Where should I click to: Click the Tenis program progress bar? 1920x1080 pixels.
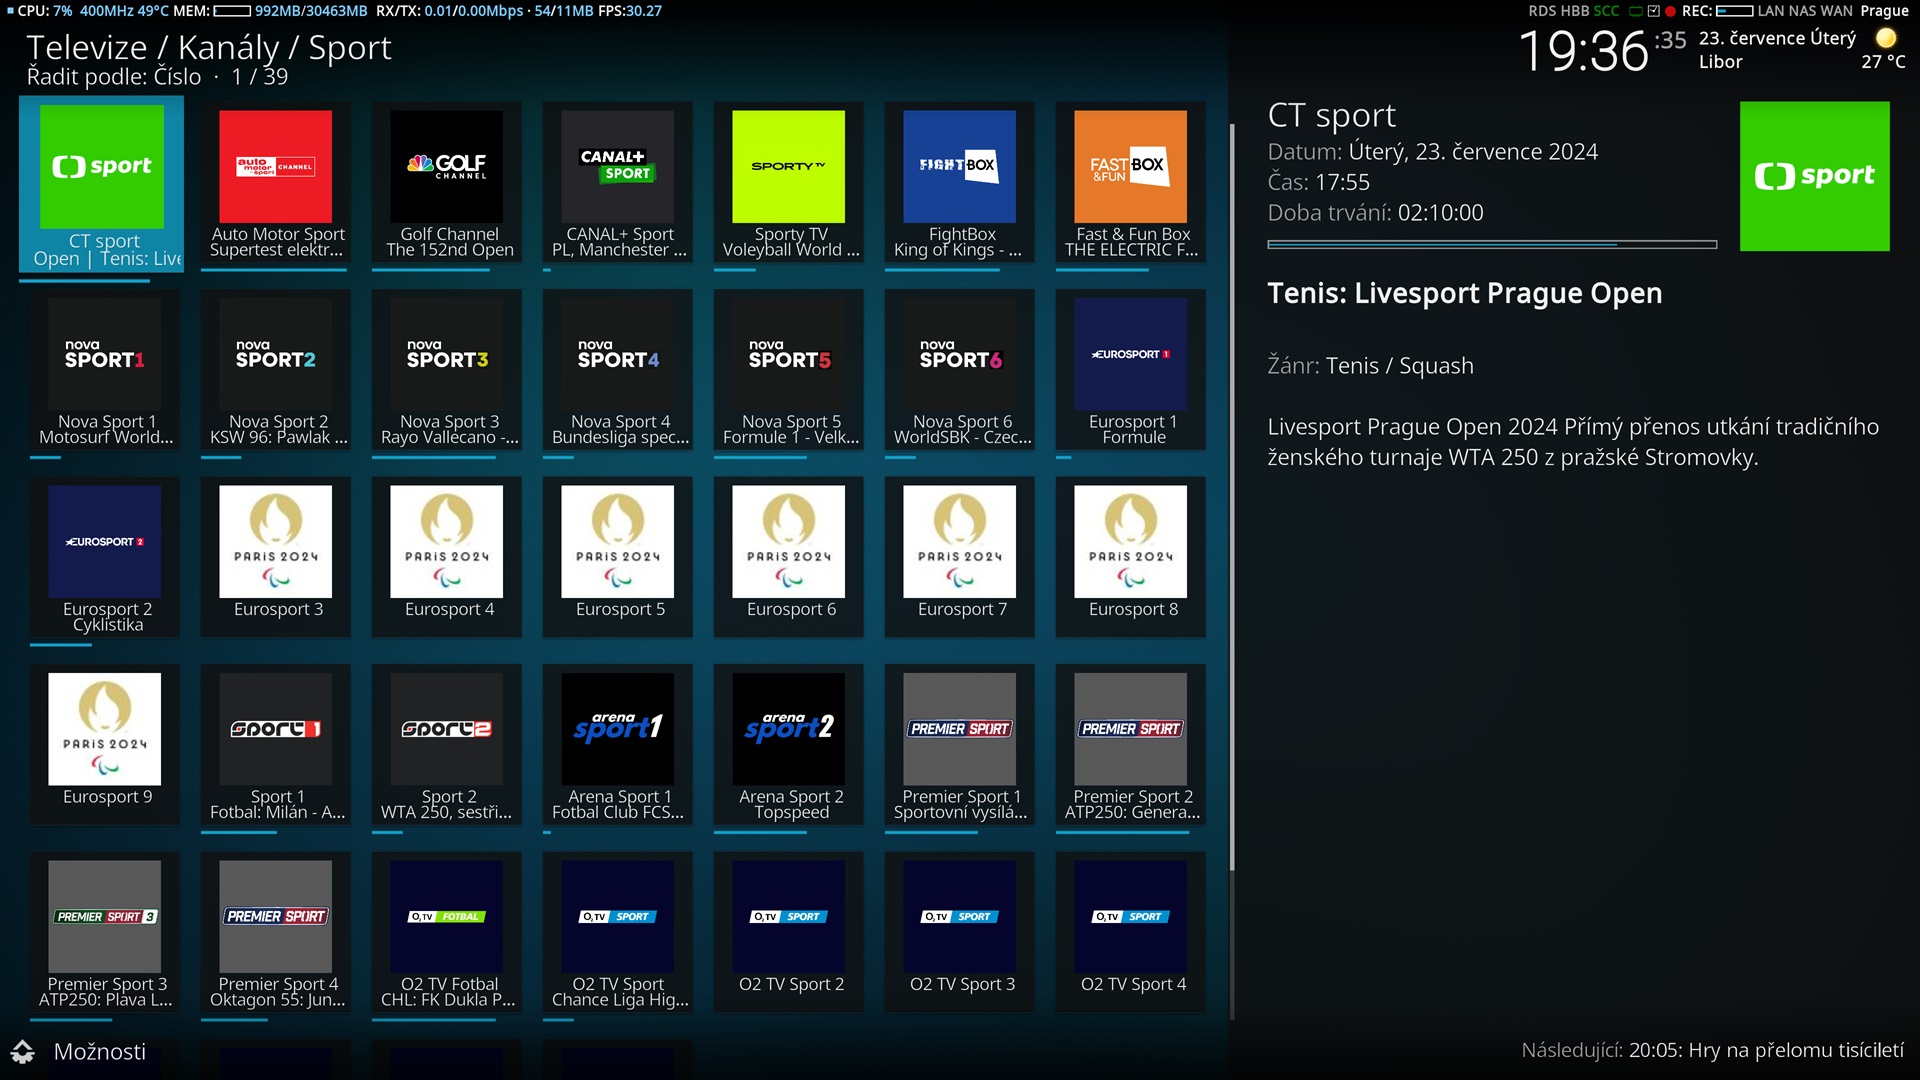tap(1491, 244)
